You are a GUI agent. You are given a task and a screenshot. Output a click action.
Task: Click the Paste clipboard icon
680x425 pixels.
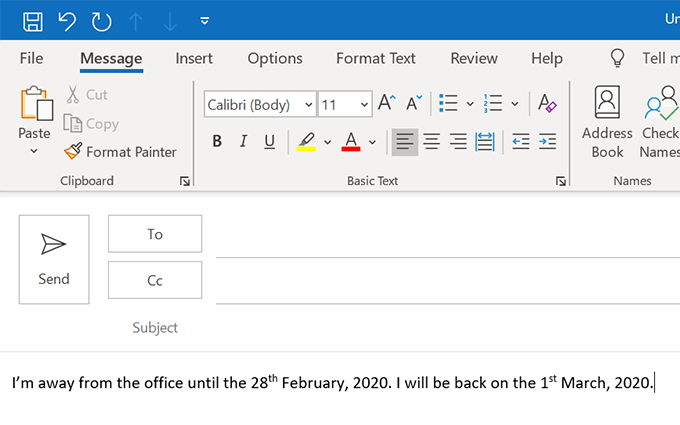[35, 106]
